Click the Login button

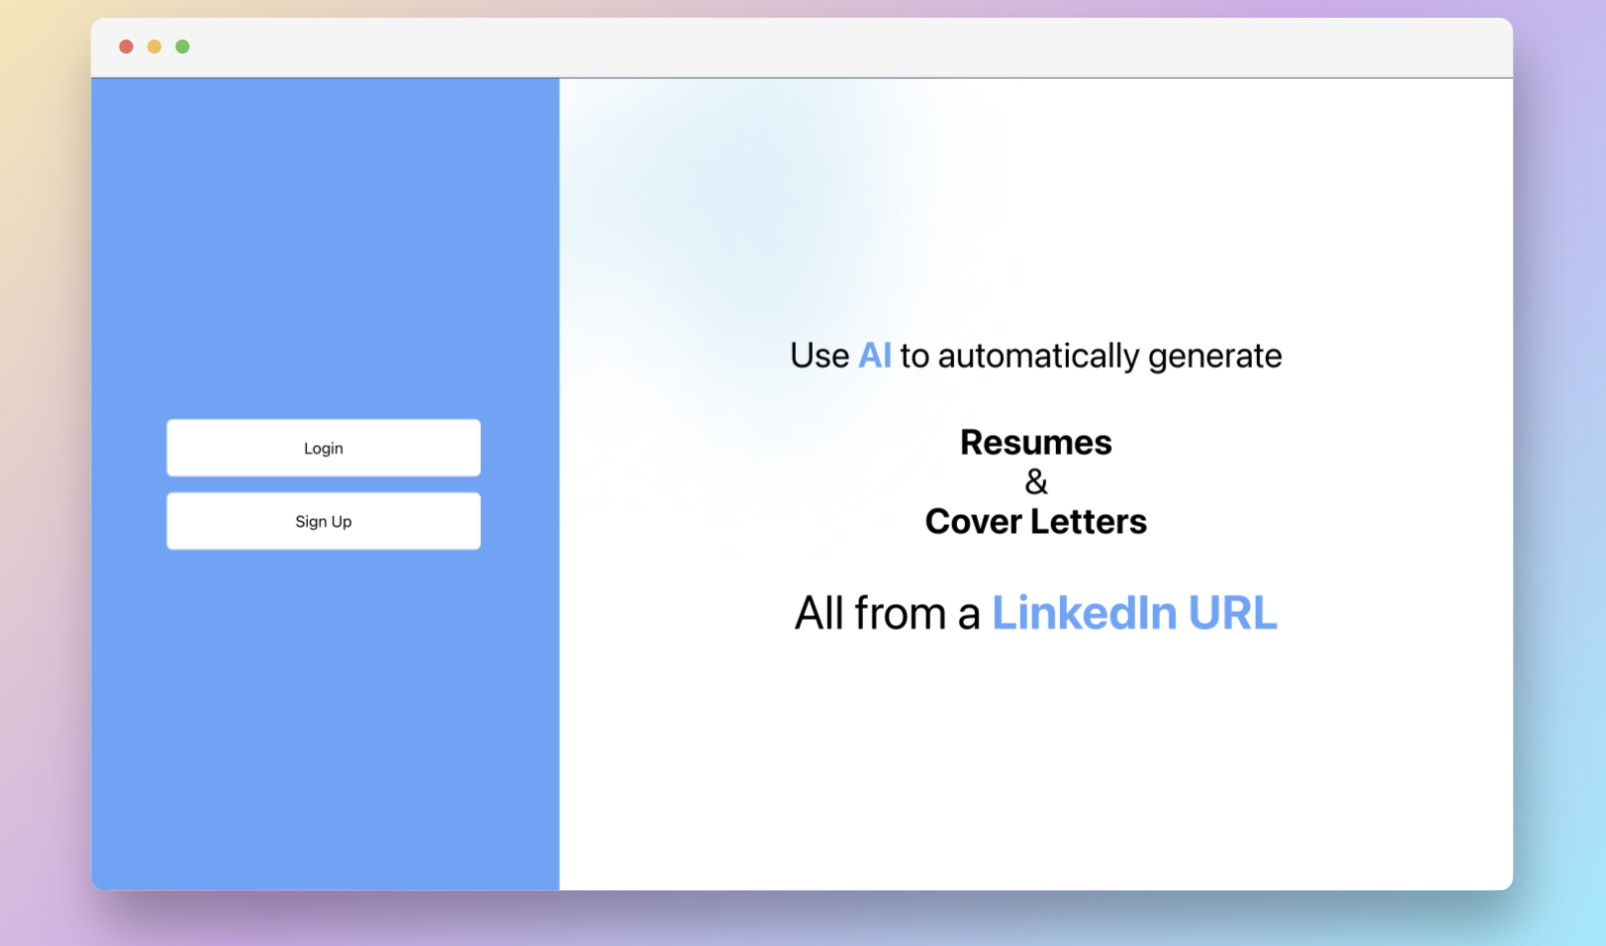coord(323,447)
